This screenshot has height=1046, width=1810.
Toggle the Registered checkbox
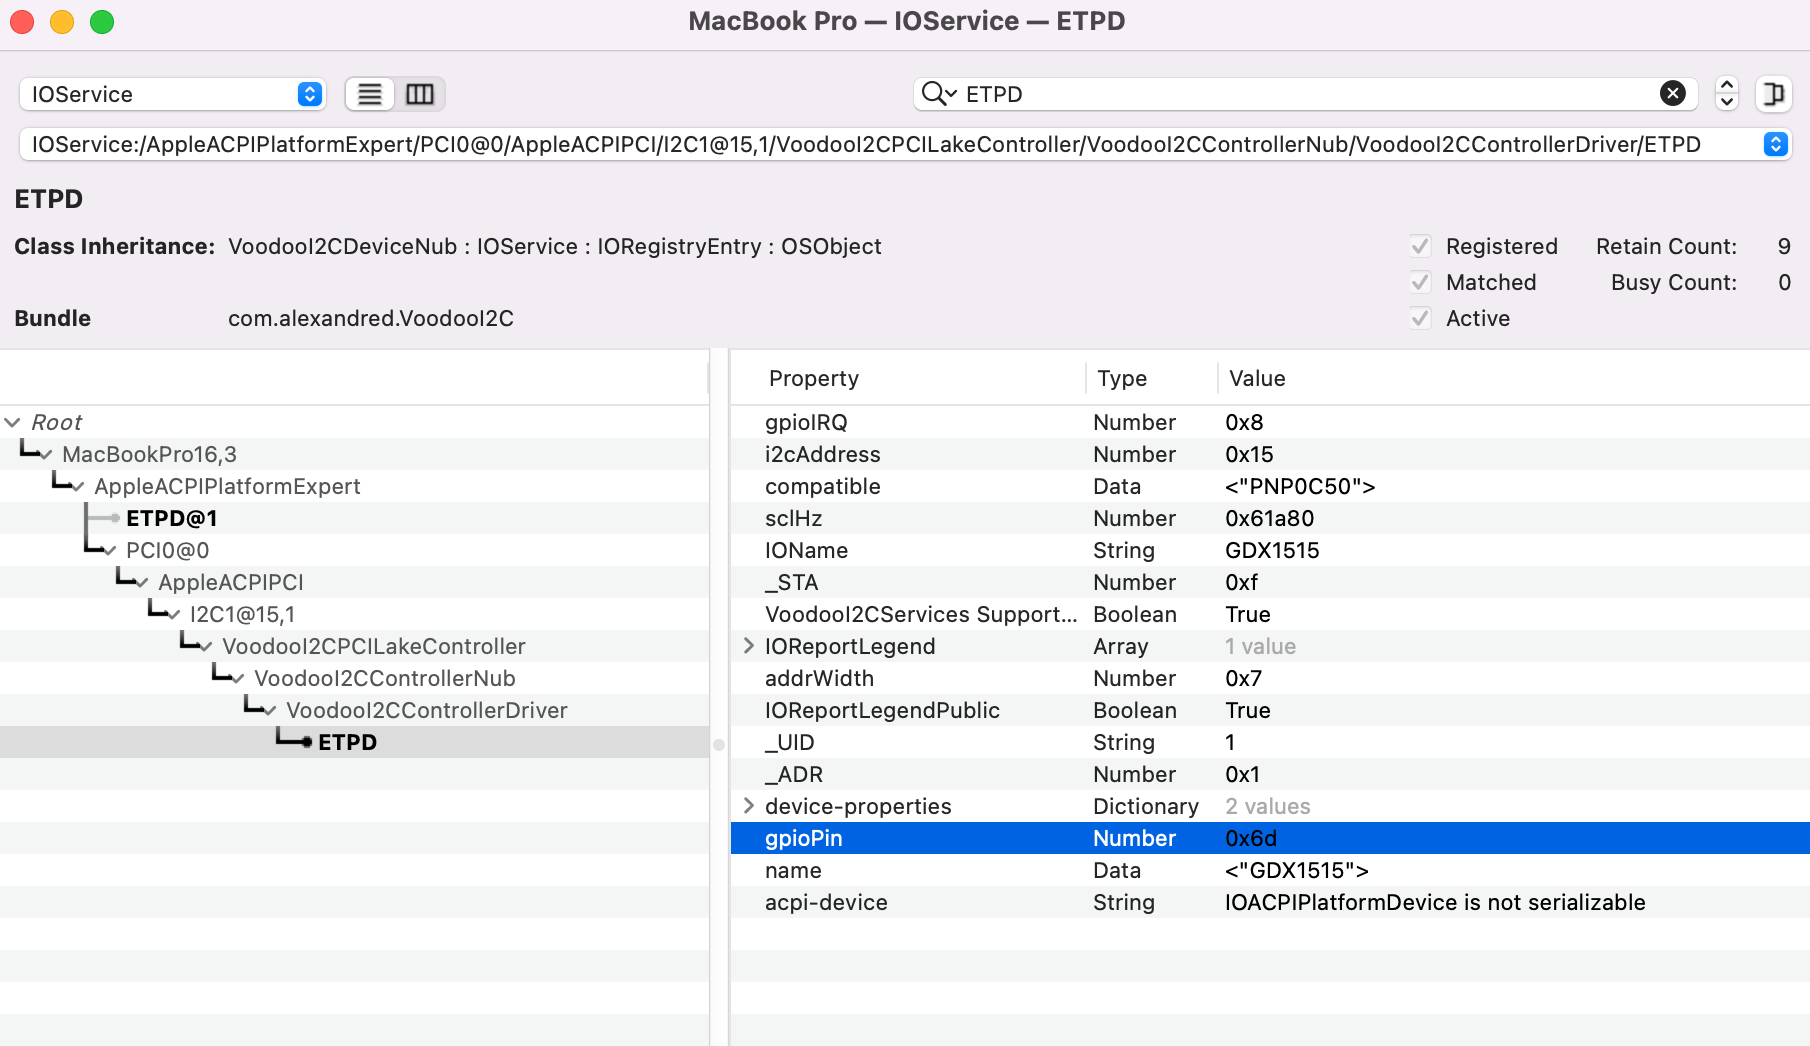coord(1420,246)
